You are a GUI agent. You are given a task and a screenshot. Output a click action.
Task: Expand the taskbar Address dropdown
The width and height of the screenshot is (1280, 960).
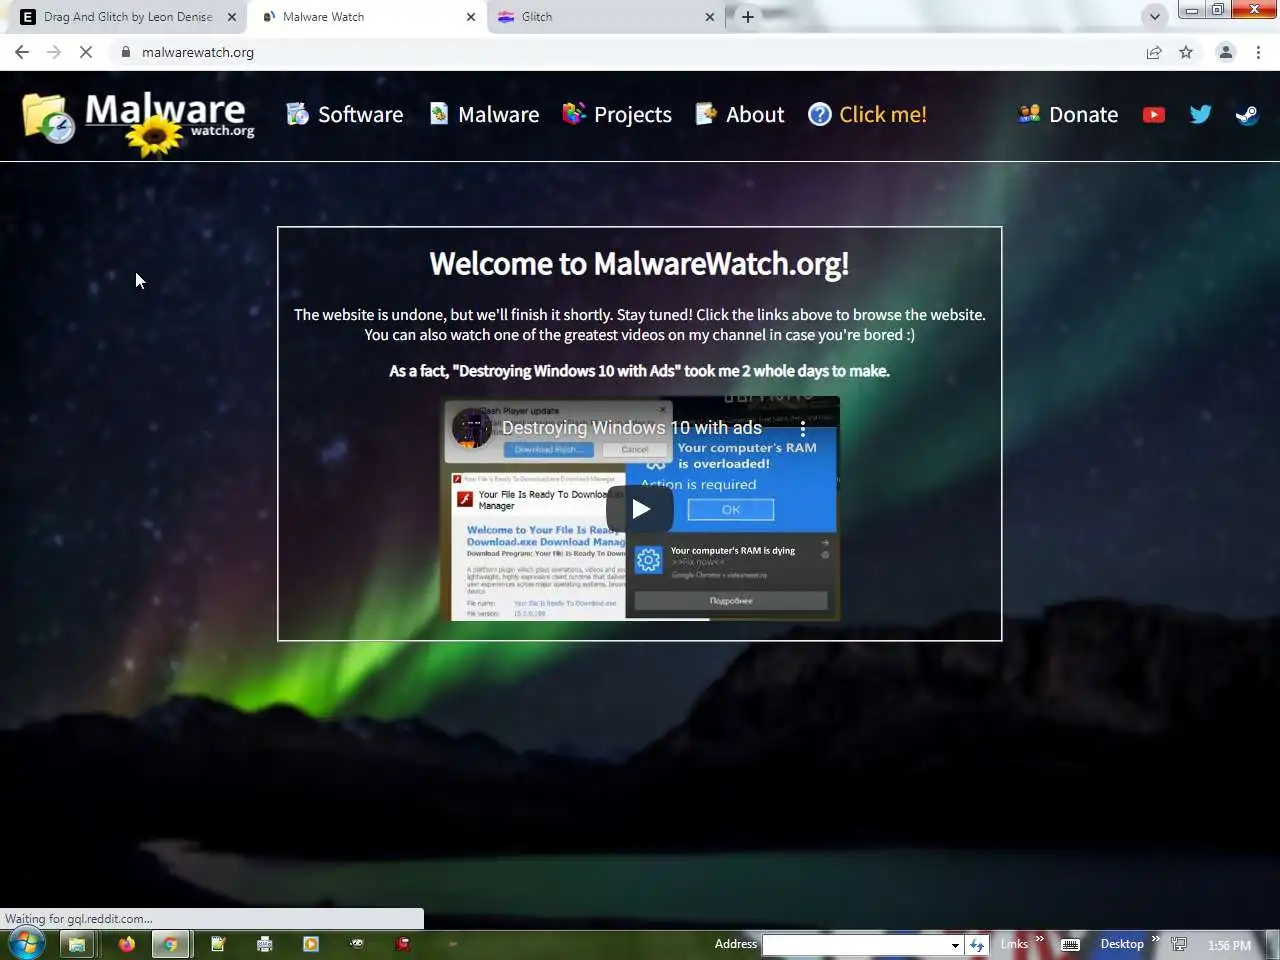click(x=955, y=945)
